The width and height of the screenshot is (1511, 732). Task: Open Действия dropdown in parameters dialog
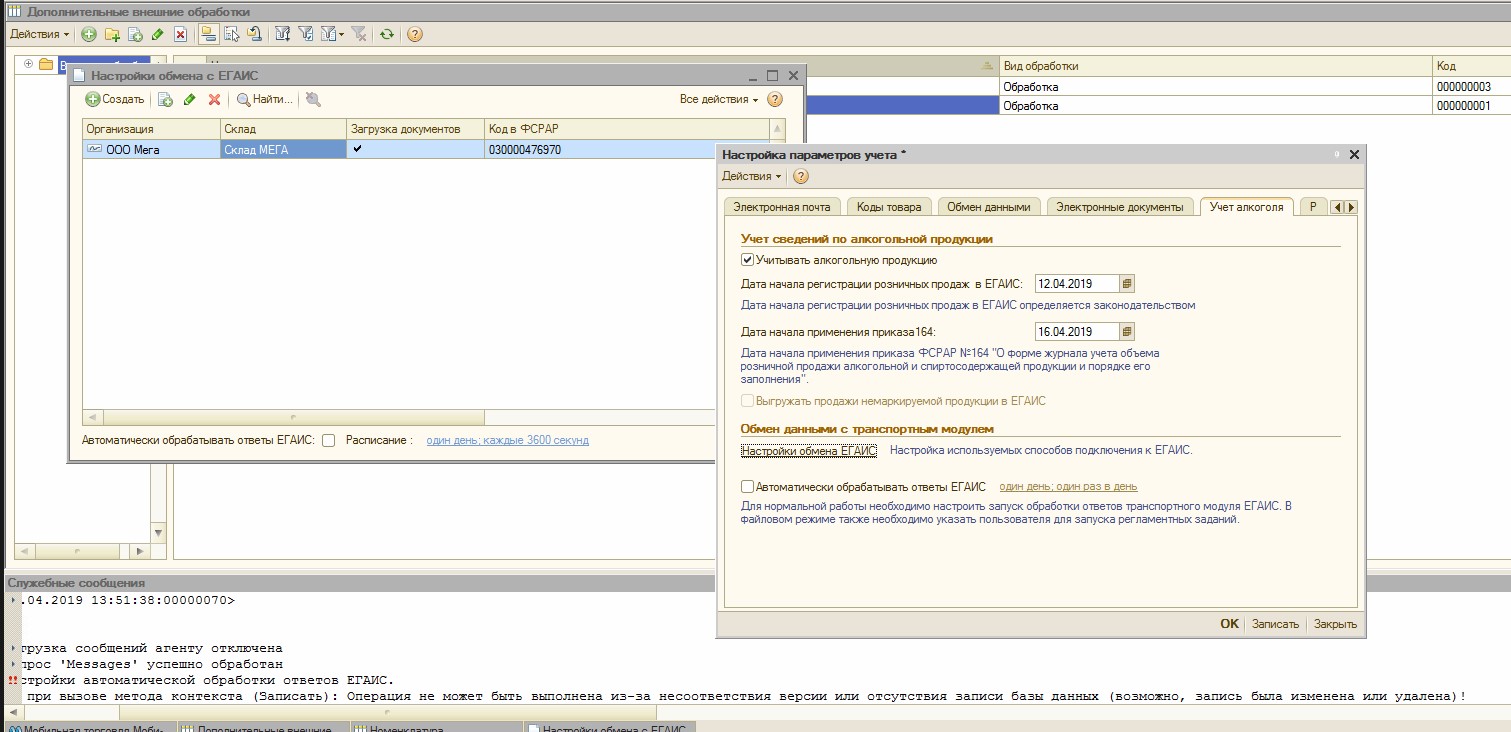751,176
